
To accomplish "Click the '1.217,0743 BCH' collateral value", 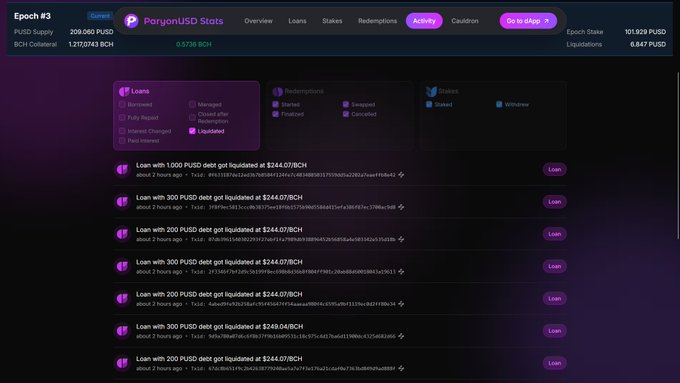I will pos(91,44).
